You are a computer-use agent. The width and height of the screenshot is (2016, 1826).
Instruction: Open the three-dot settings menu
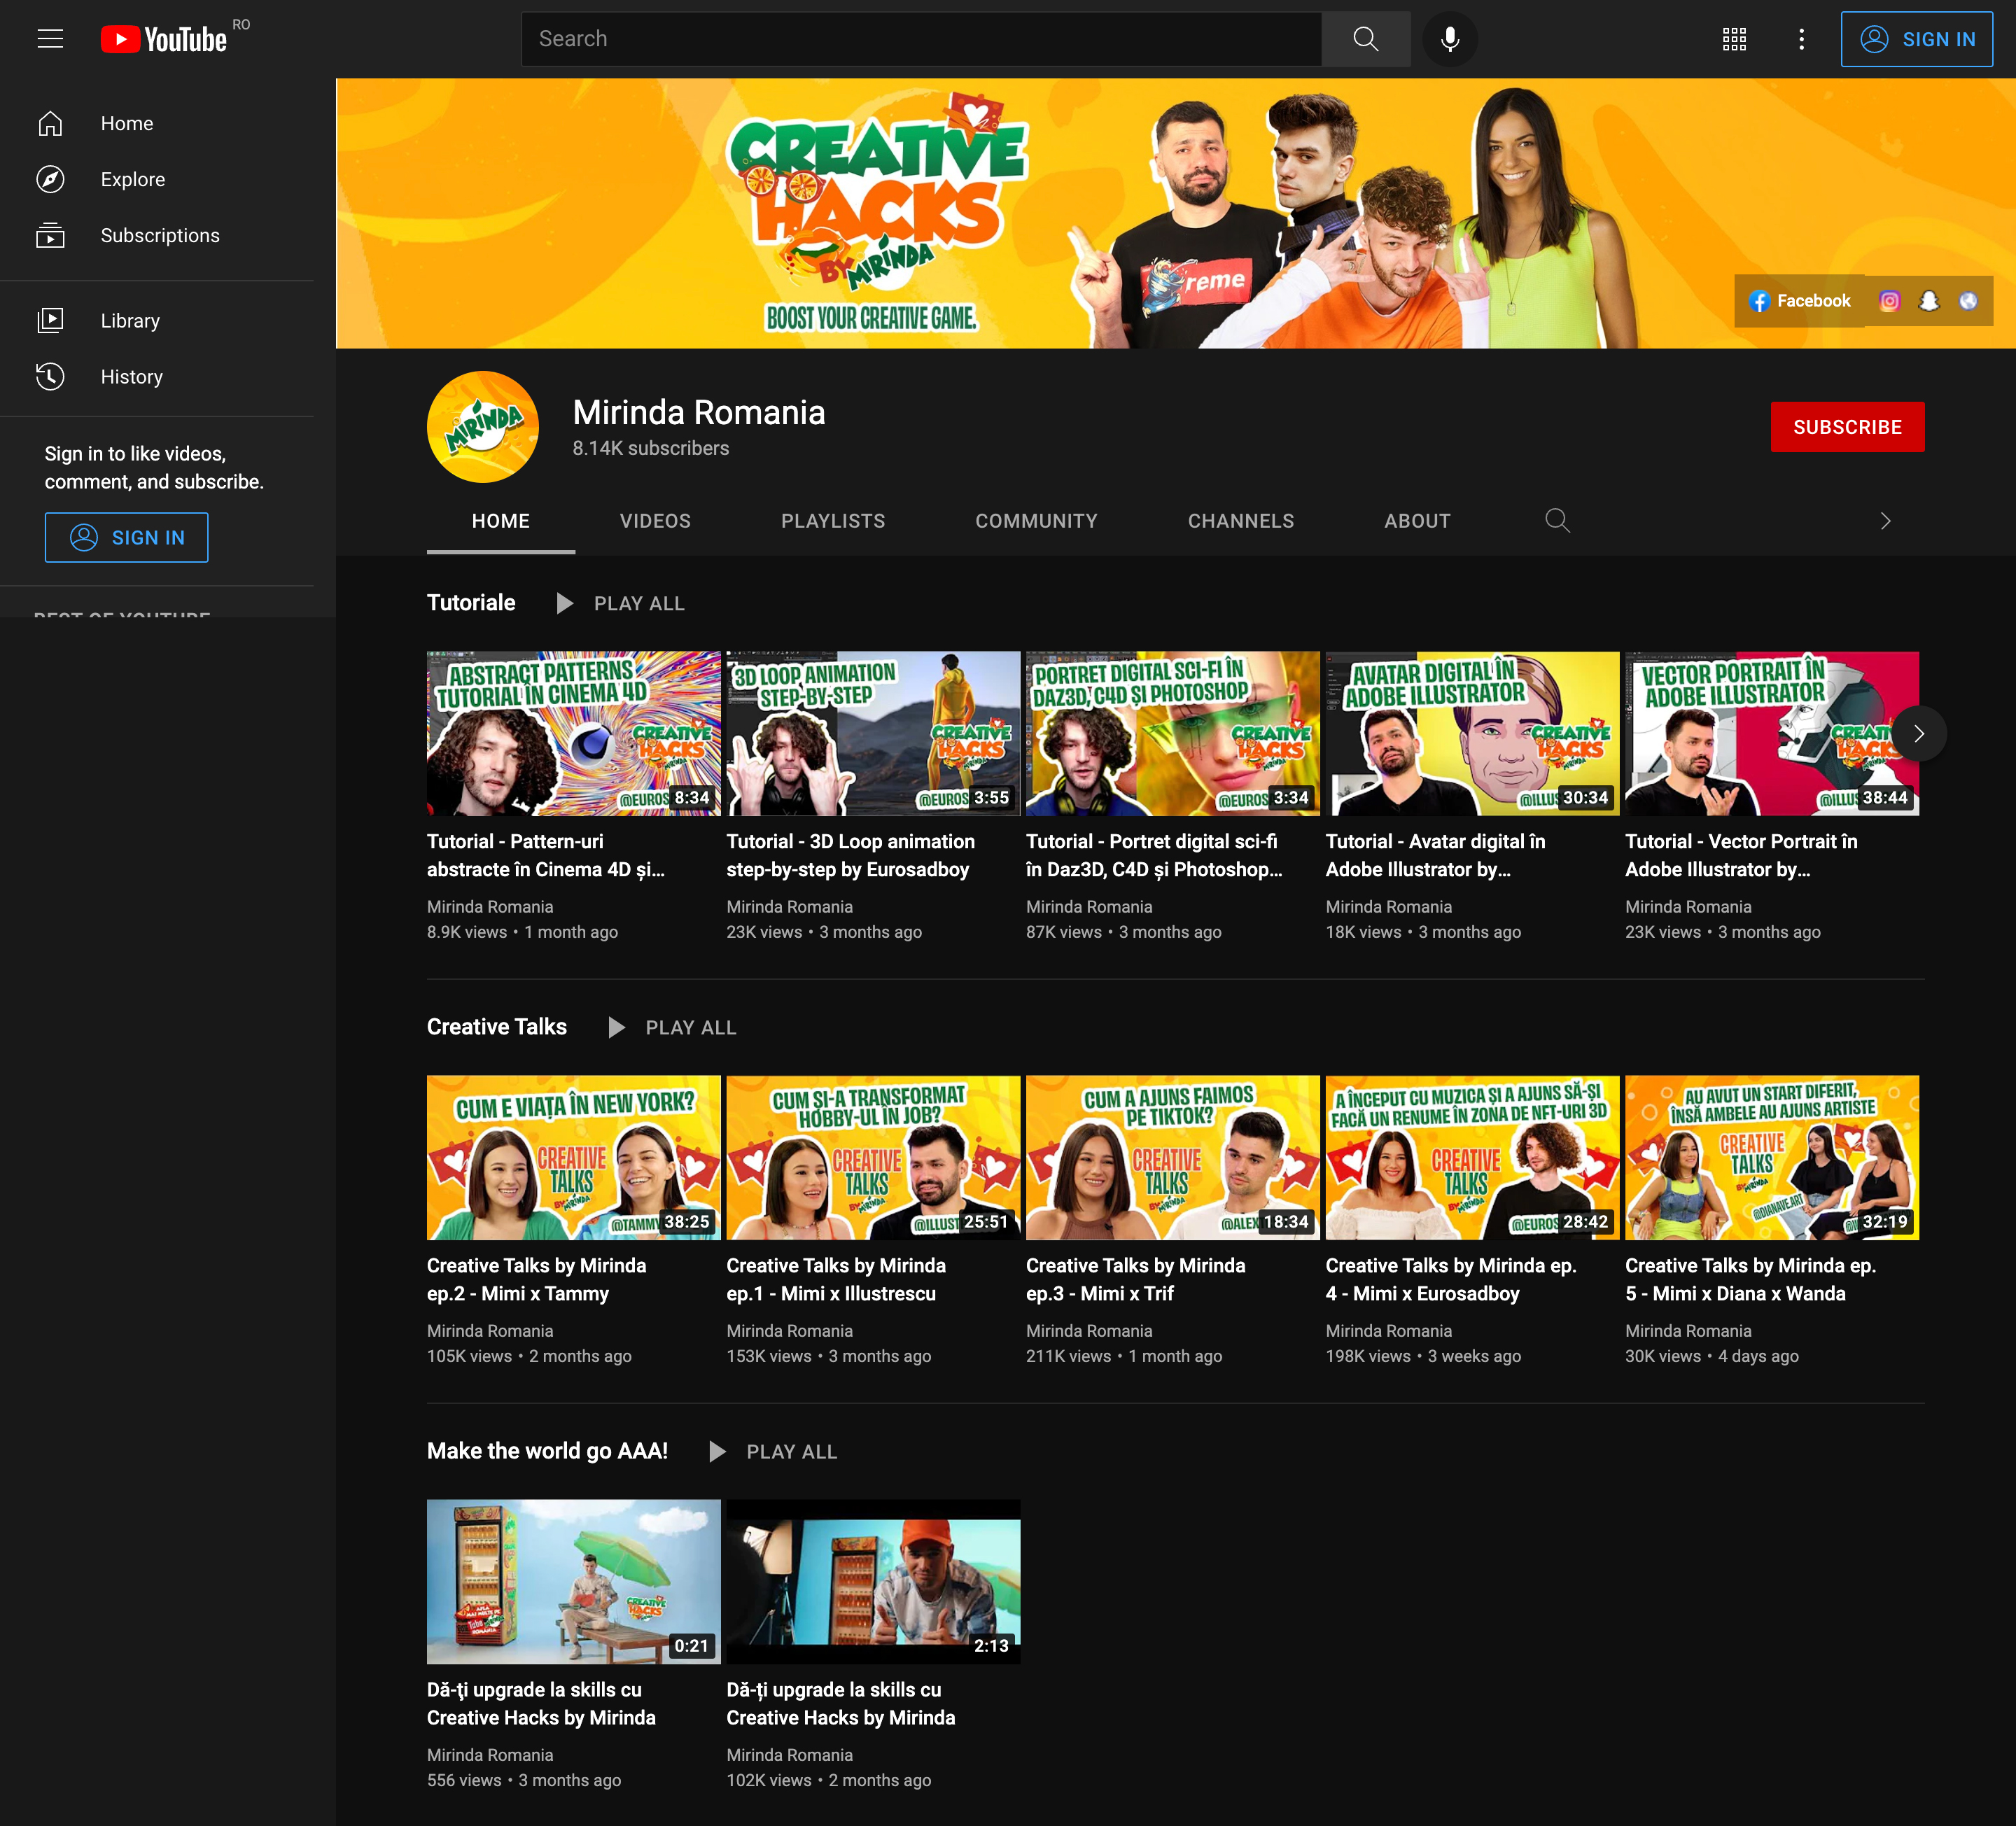[x=1801, y=39]
